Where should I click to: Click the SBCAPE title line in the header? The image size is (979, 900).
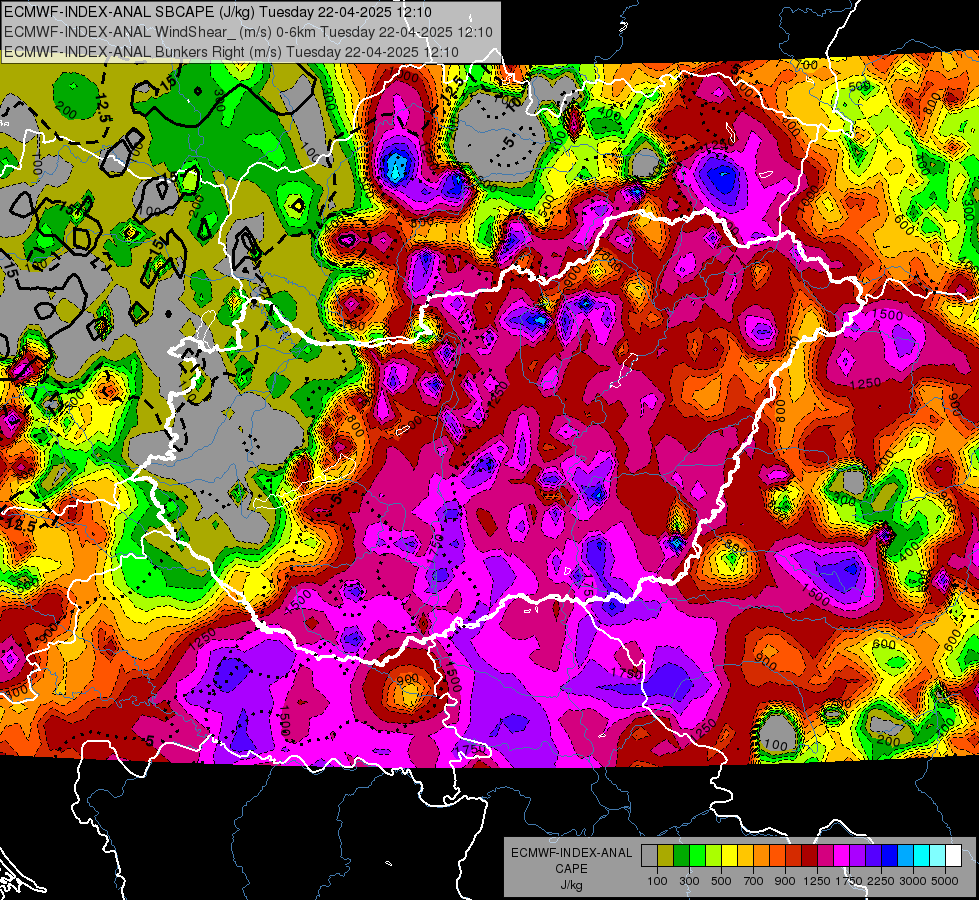(x=218, y=12)
